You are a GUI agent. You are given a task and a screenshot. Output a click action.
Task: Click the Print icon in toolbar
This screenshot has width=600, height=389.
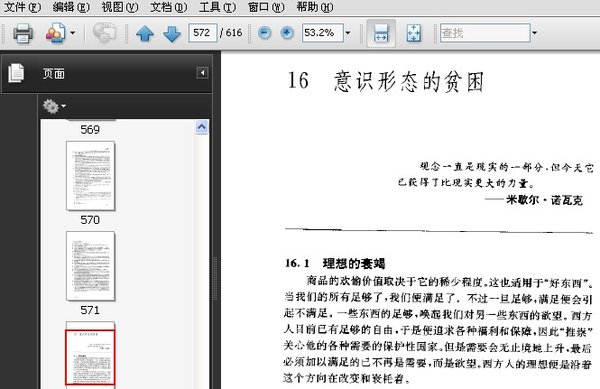coord(23,33)
